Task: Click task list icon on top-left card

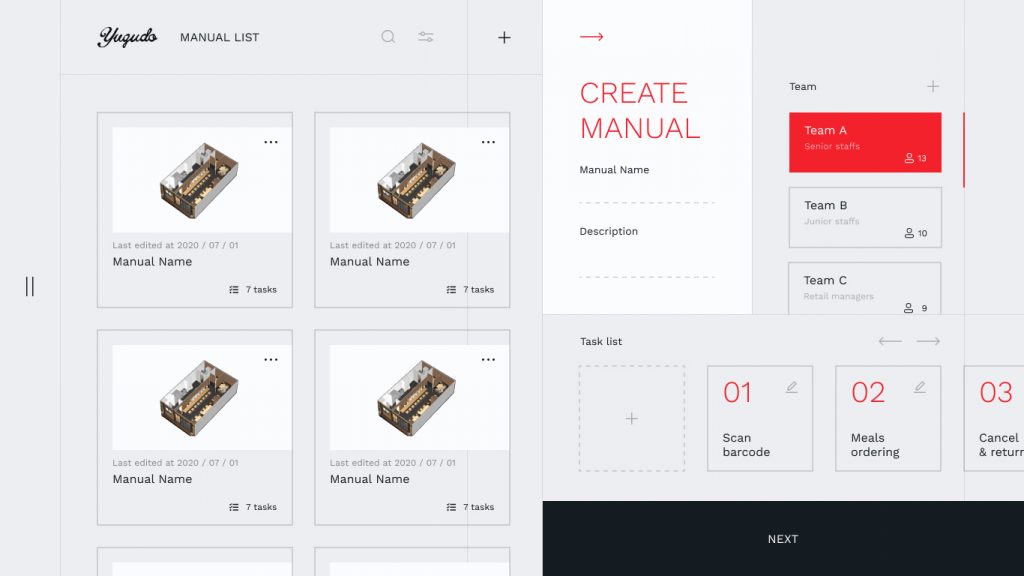Action: 234,289
